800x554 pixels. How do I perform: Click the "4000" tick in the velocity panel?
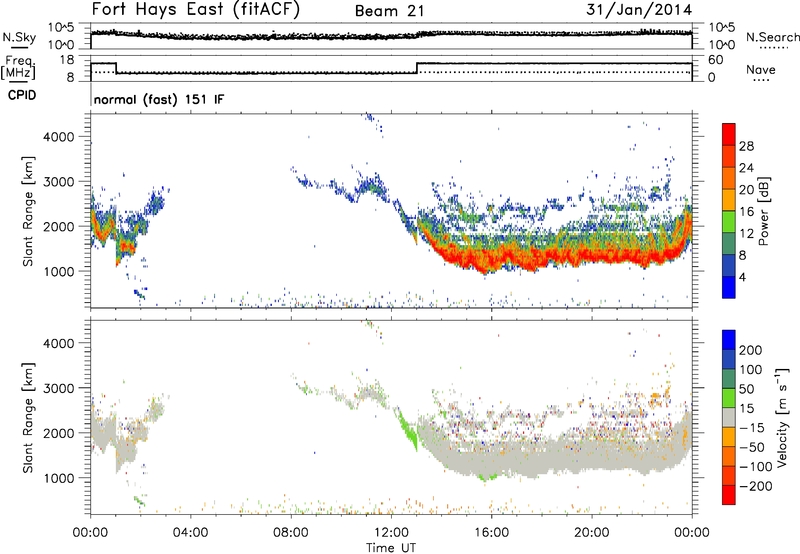coord(59,343)
